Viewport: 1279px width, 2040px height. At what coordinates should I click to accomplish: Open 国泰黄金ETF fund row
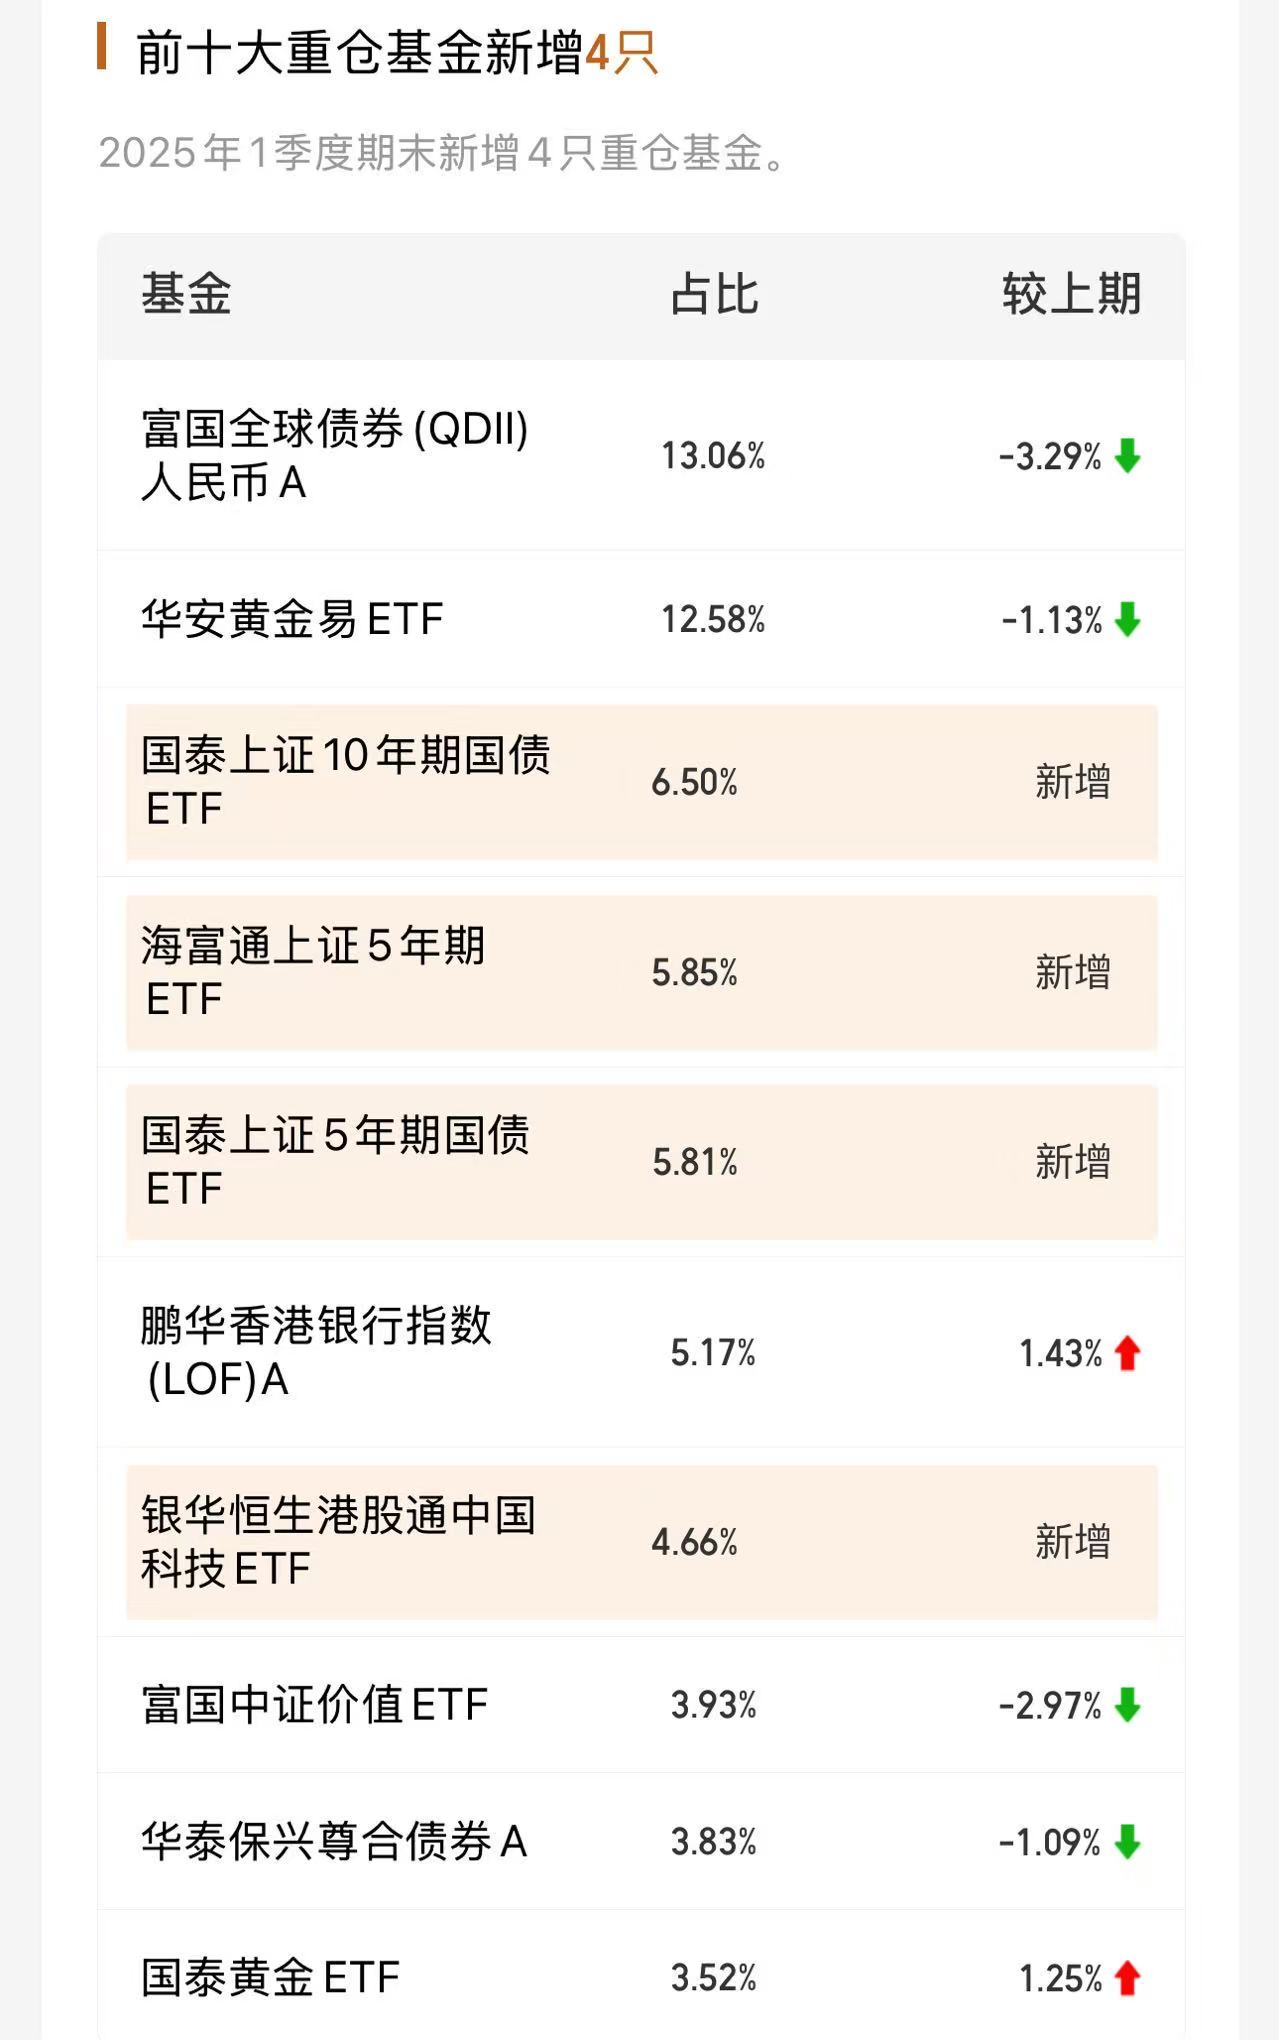tap(641, 1978)
